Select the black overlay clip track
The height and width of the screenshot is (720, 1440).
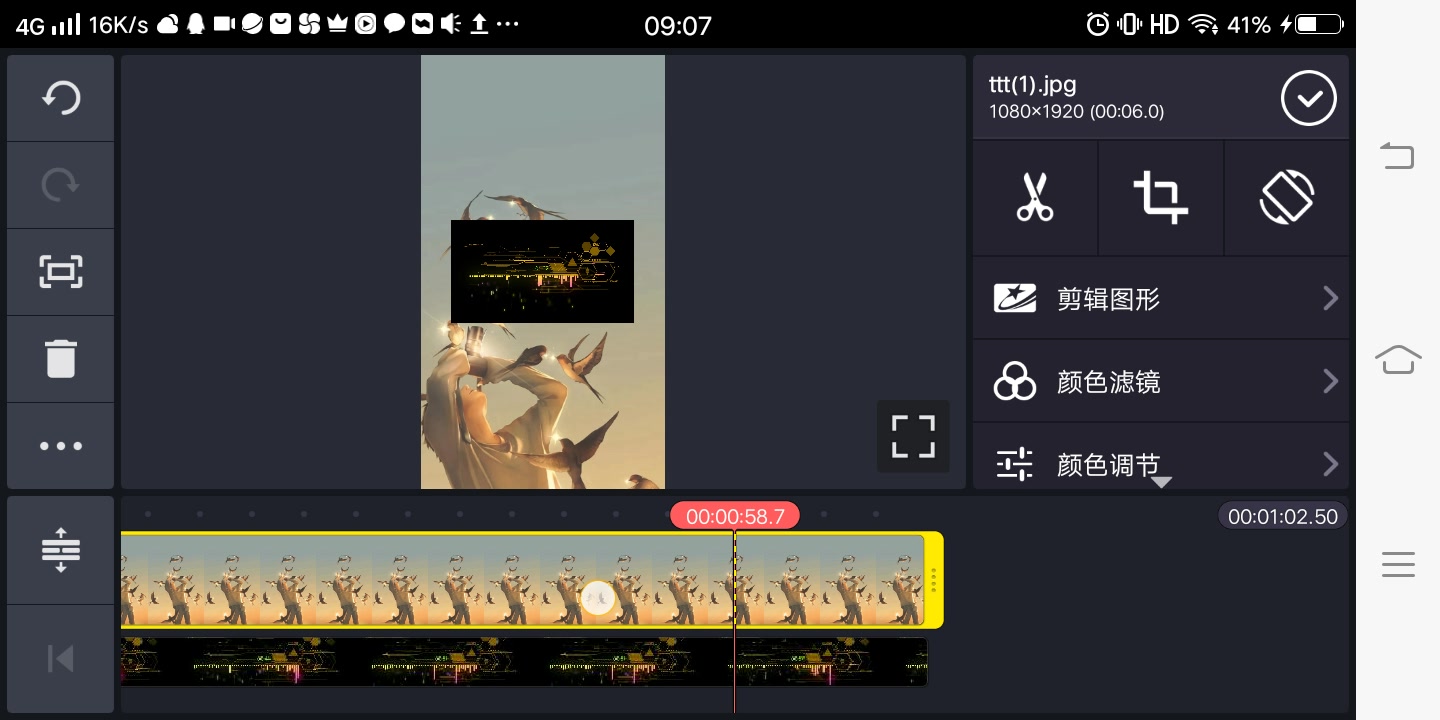click(524, 662)
